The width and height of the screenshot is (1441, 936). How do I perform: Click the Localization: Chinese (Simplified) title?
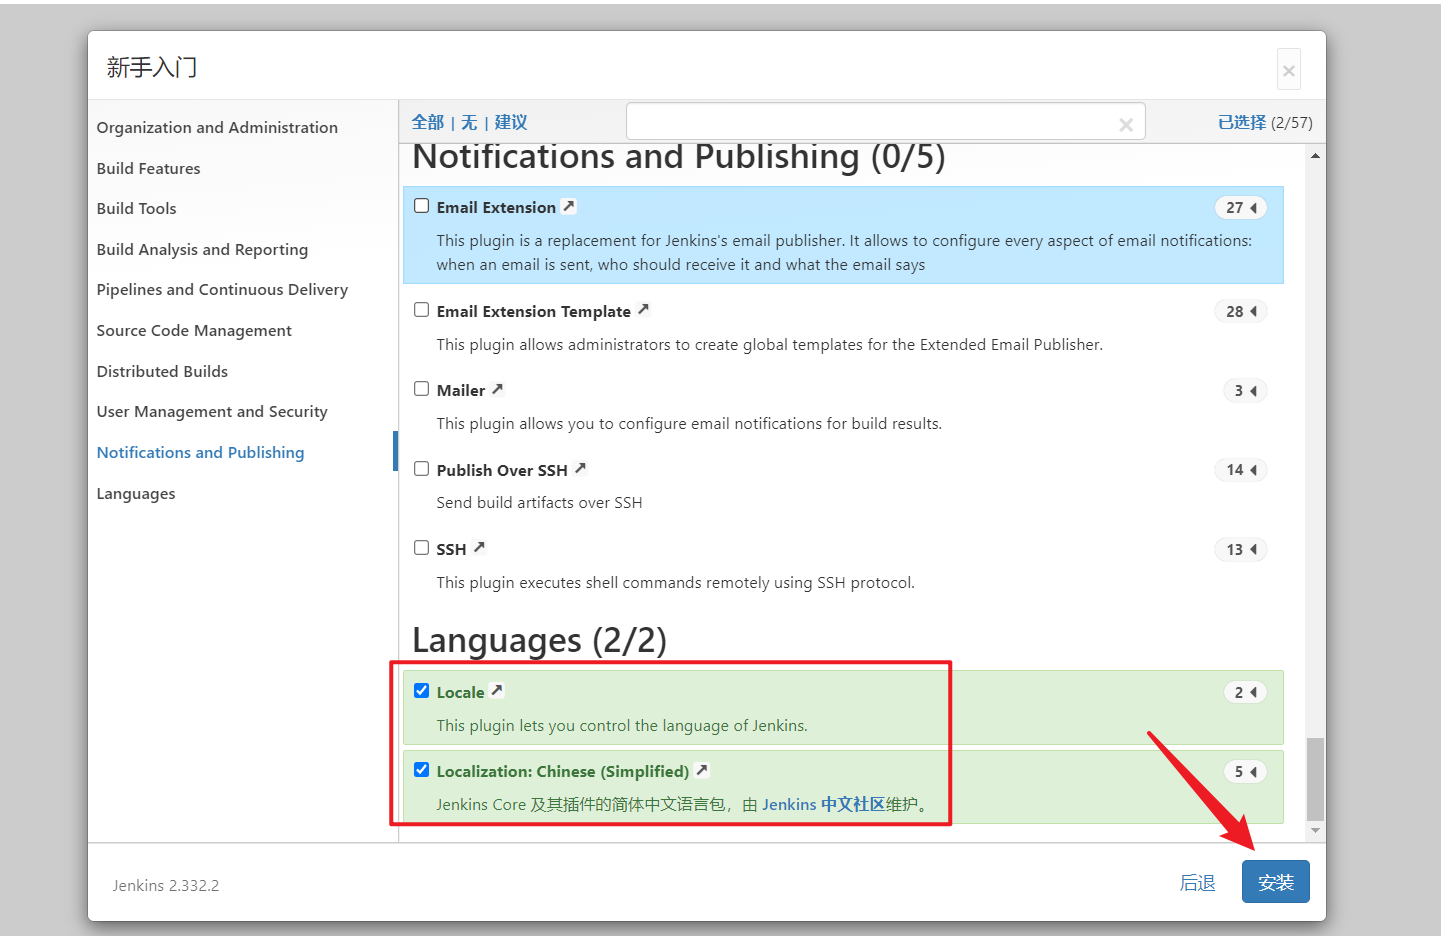[x=563, y=771]
